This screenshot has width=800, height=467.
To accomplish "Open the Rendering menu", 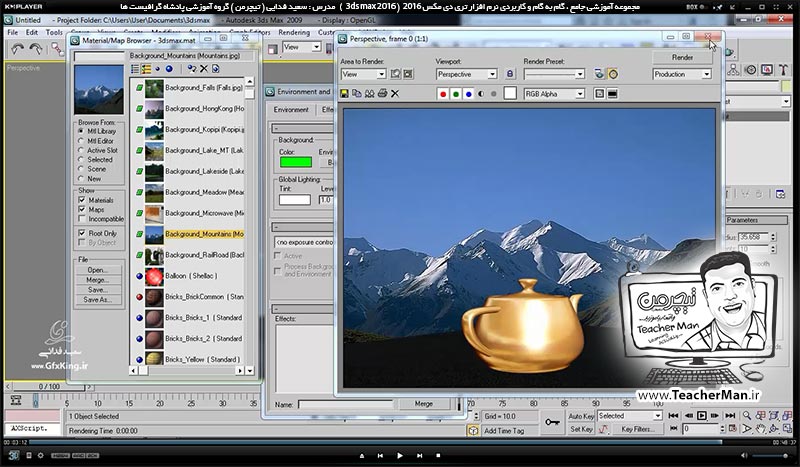I will coord(294,32).
